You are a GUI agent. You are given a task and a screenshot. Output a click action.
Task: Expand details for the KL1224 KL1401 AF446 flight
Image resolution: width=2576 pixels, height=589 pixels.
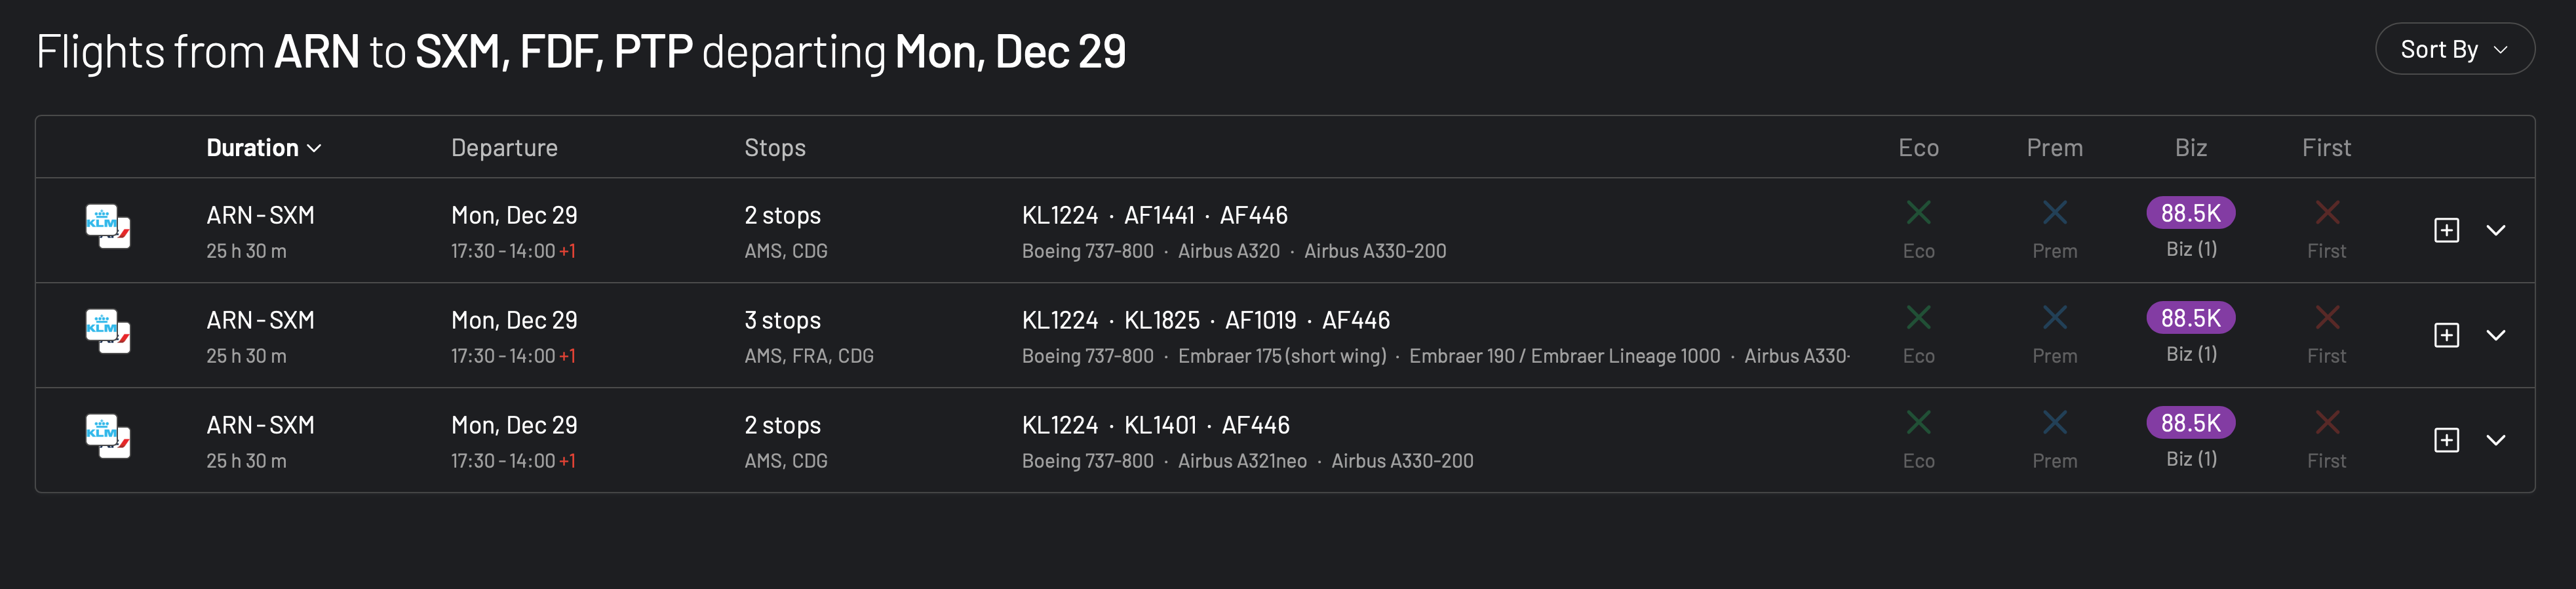click(2496, 440)
